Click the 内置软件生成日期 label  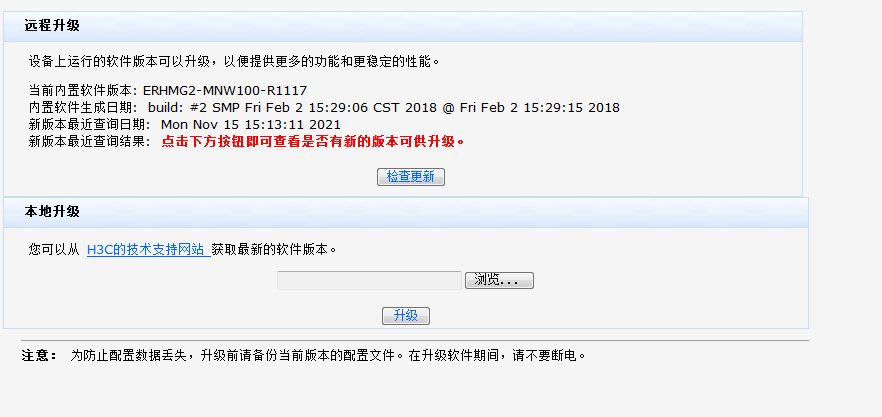(x=83, y=108)
